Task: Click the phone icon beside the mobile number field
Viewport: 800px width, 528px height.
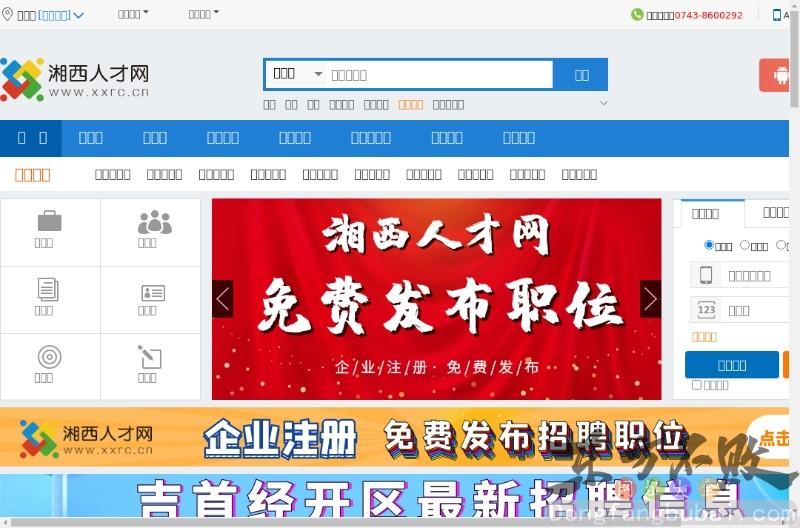Action: tap(706, 275)
